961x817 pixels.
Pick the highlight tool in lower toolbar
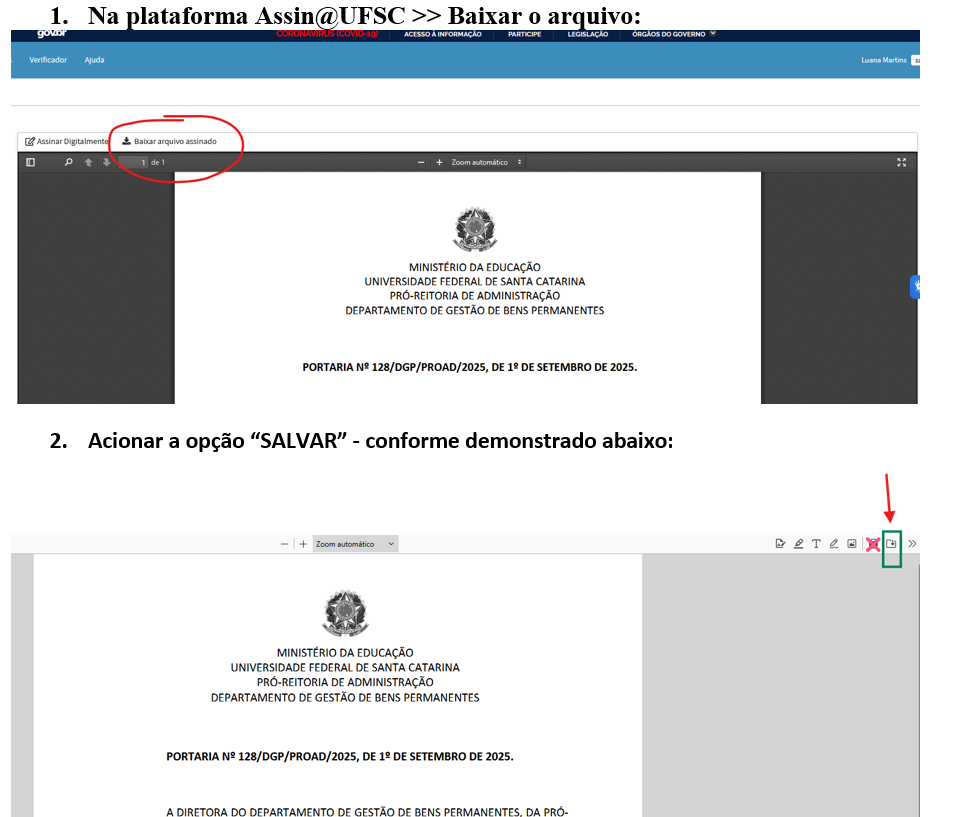pyautogui.click(x=798, y=544)
